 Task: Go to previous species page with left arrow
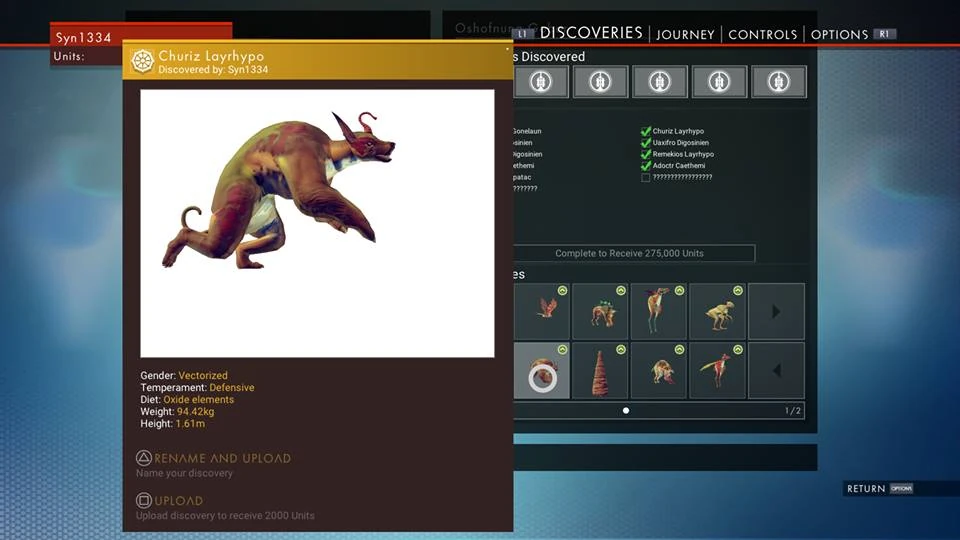tap(776, 370)
